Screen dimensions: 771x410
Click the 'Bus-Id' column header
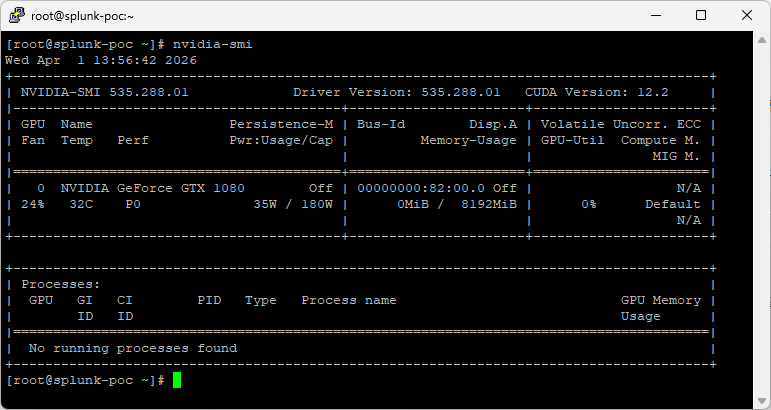tap(381, 124)
